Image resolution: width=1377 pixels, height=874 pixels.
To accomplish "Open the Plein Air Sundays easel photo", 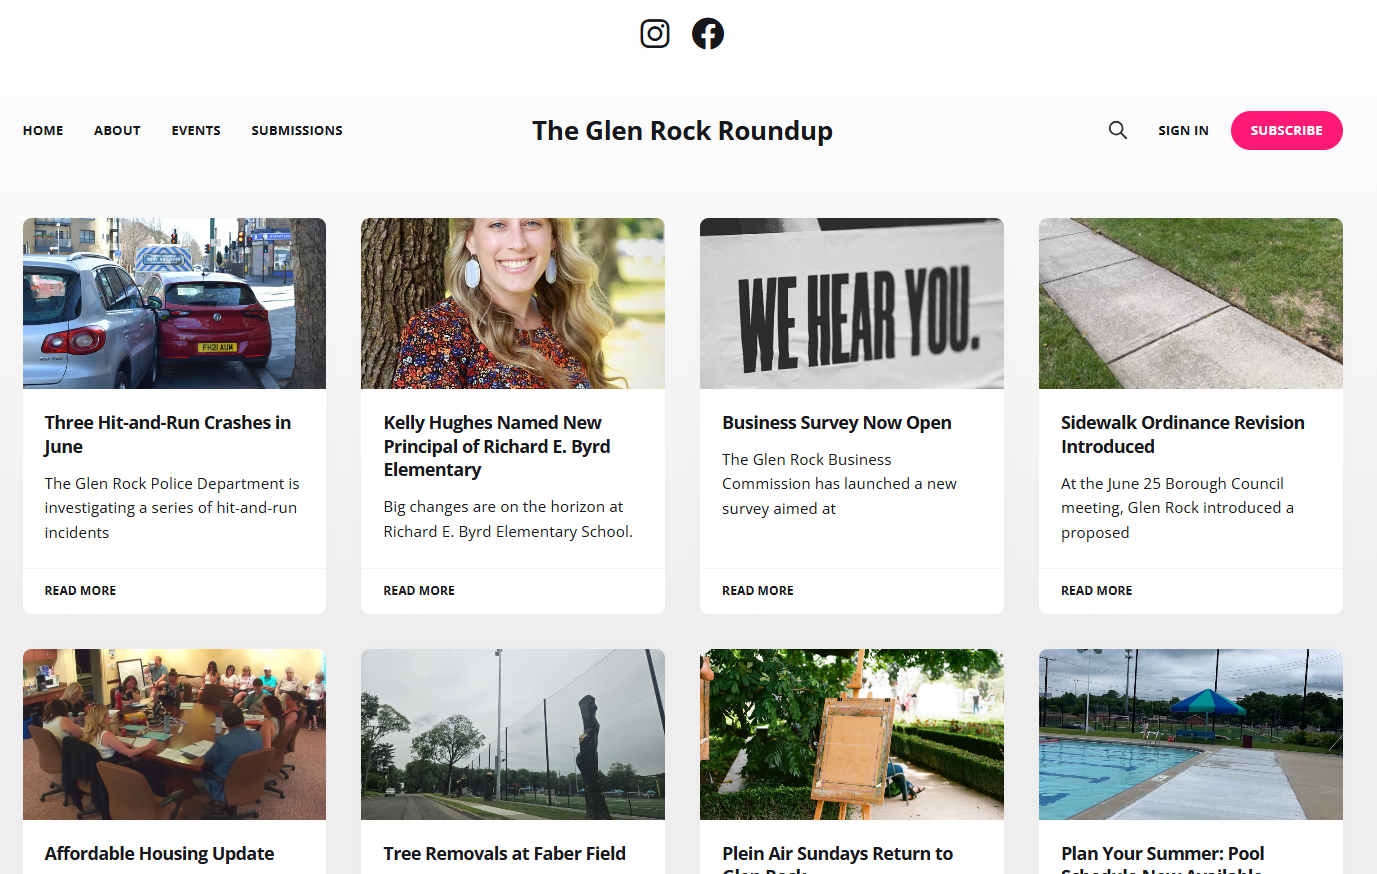I will [x=851, y=734].
